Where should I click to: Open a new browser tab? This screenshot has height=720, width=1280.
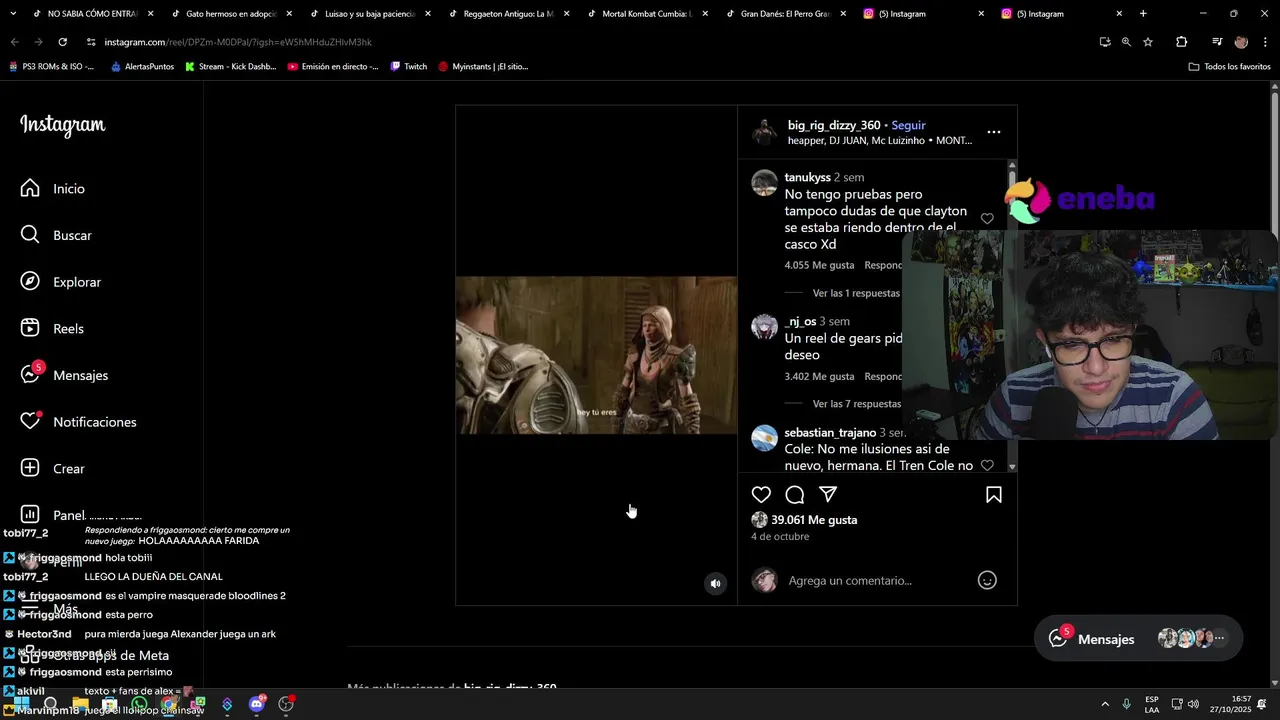1143,14
